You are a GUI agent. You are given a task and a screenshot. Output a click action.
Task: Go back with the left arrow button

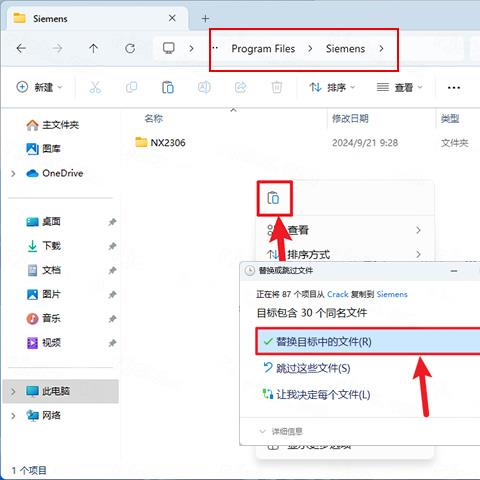pyautogui.click(x=21, y=49)
